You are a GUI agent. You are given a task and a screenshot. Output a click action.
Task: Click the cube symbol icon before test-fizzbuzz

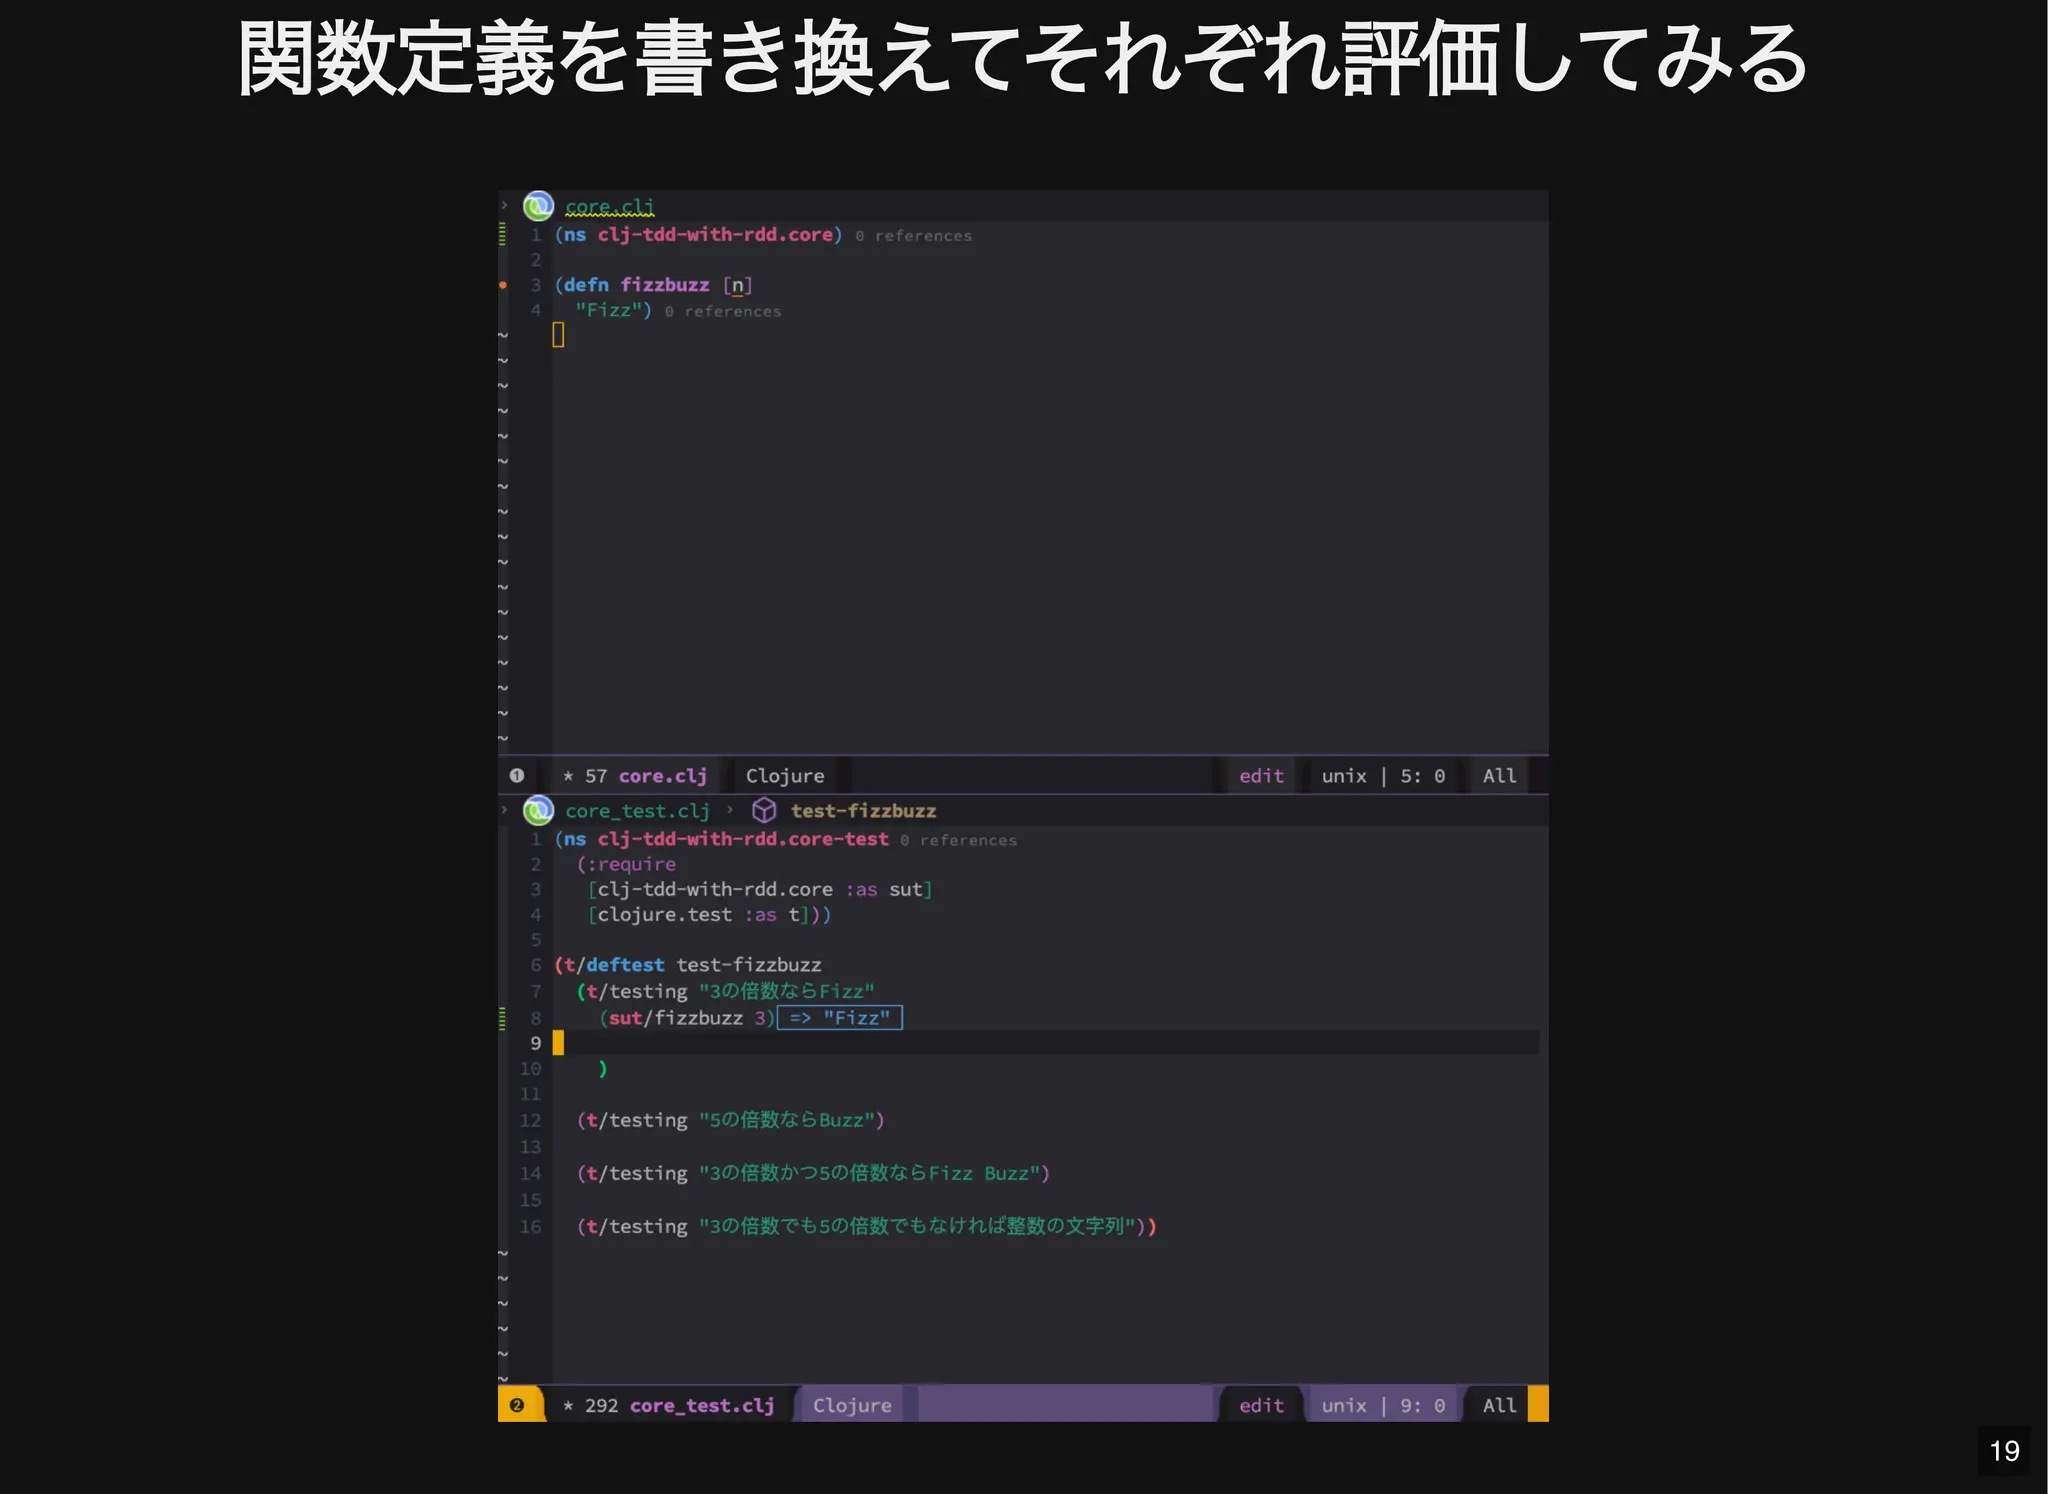tap(764, 810)
